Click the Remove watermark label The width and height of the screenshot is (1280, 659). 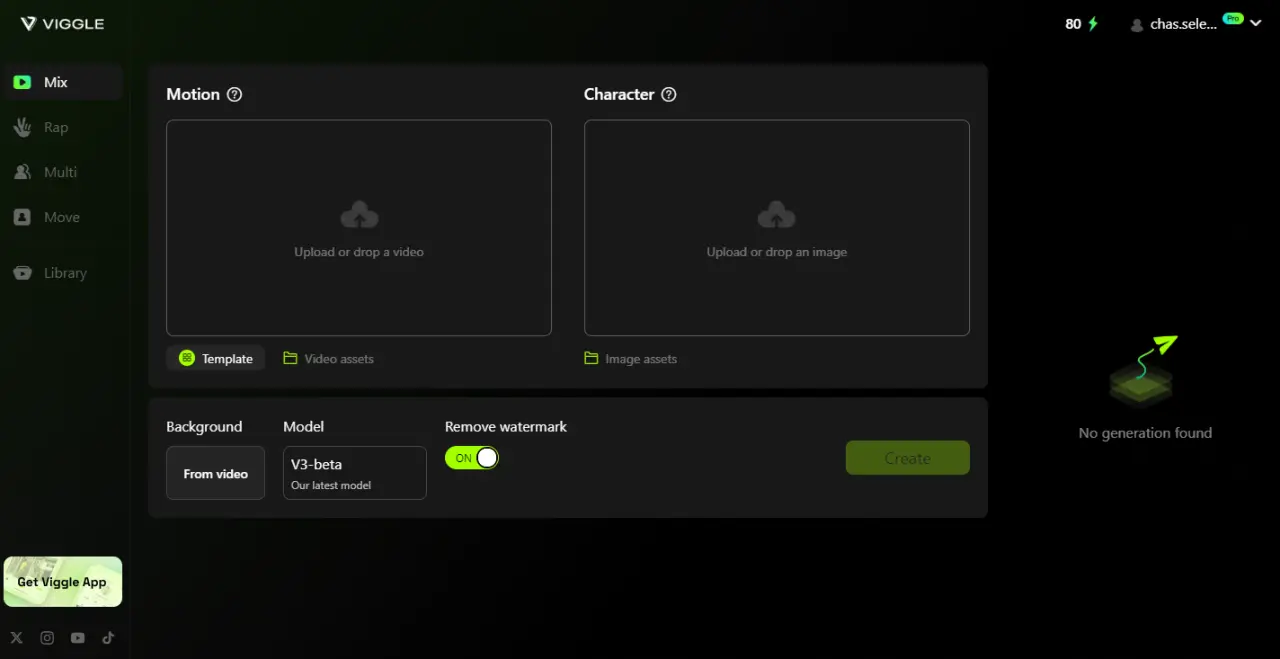(x=506, y=426)
